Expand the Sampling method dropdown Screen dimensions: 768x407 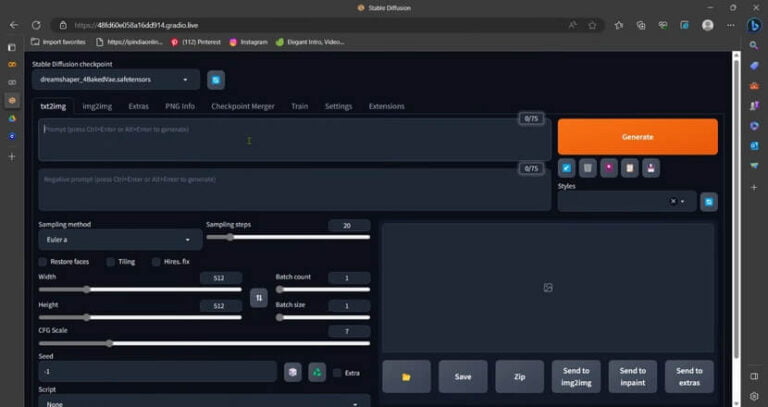coord(120,240)
